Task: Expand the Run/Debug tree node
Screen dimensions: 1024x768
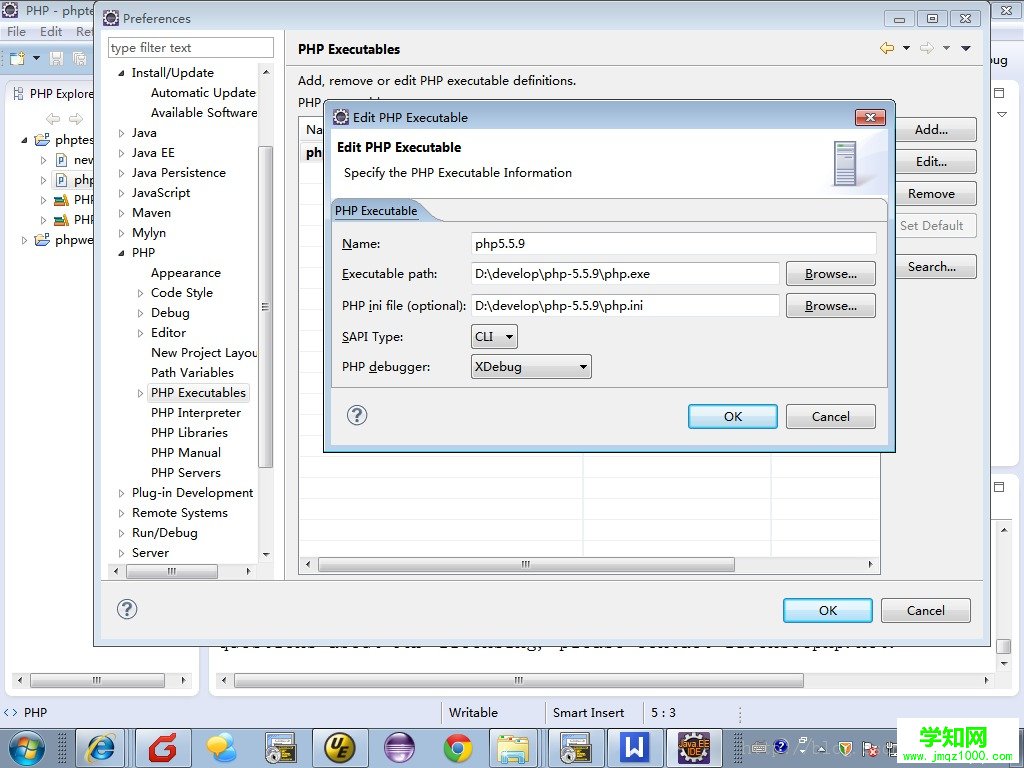Action: pos(121,533)
